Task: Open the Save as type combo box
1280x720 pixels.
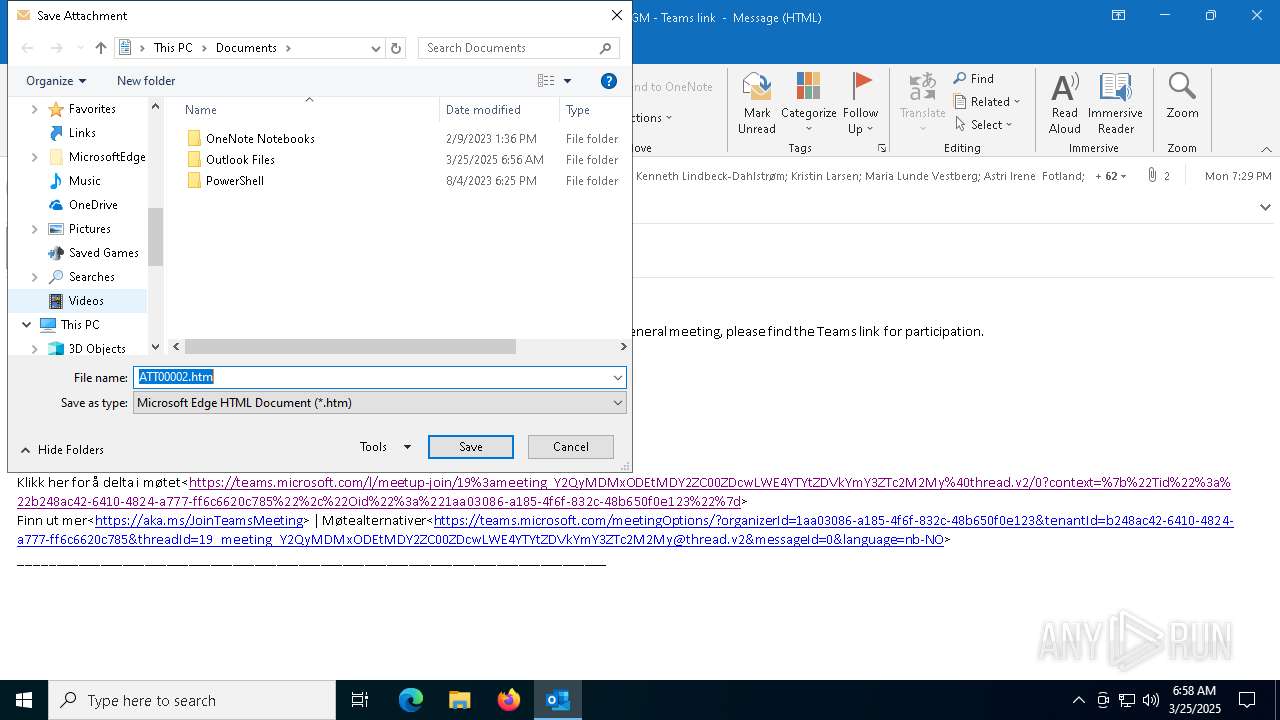Action: [380, 403]
